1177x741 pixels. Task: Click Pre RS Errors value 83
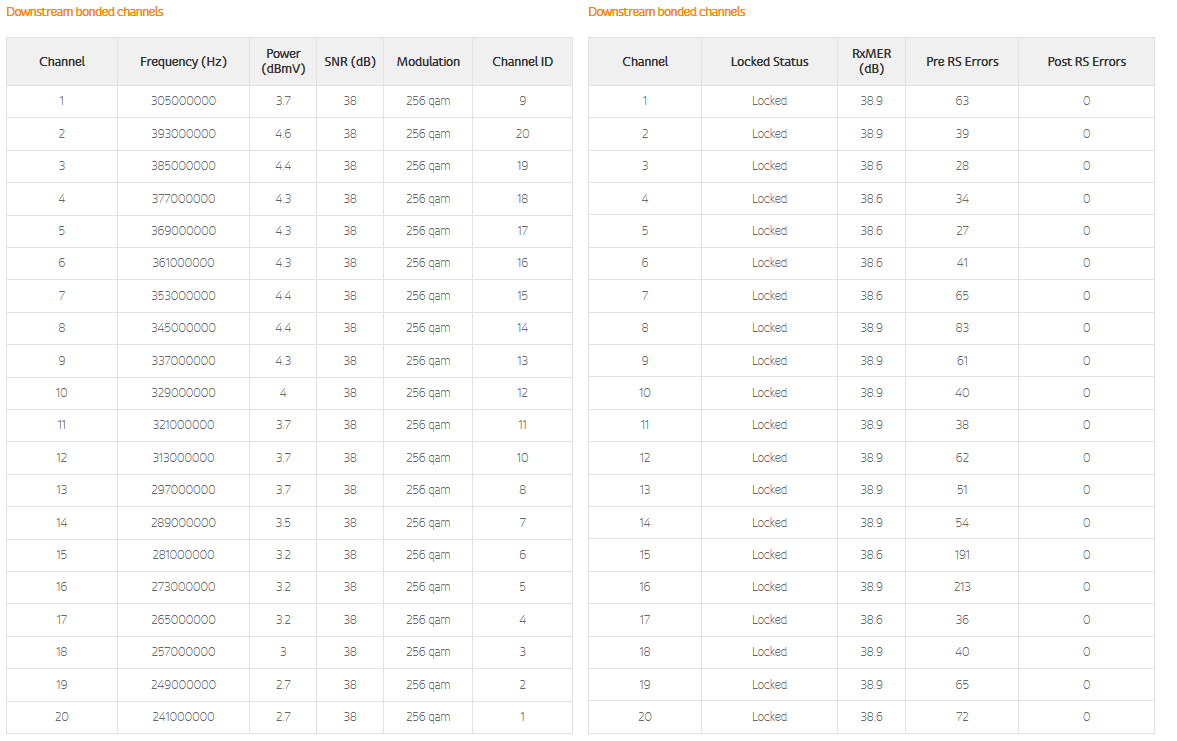point(962,328)
